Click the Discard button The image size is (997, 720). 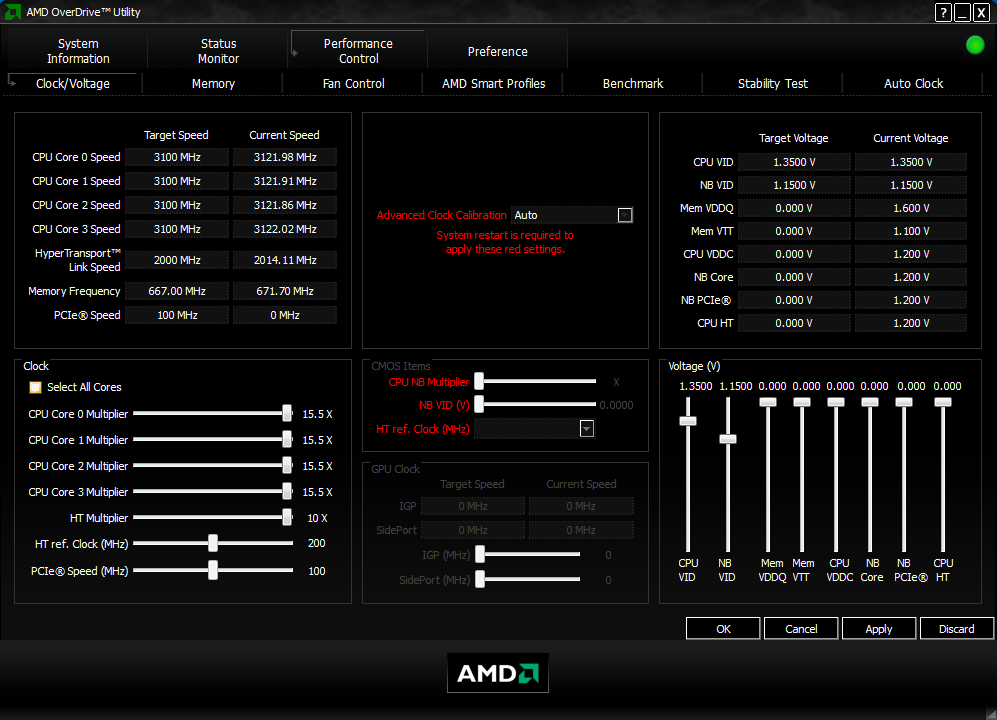click(956, 628)
